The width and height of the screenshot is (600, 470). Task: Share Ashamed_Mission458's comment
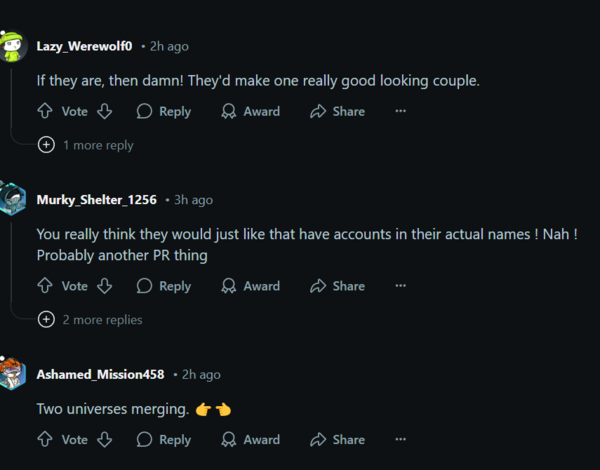(x=337, y=440)
